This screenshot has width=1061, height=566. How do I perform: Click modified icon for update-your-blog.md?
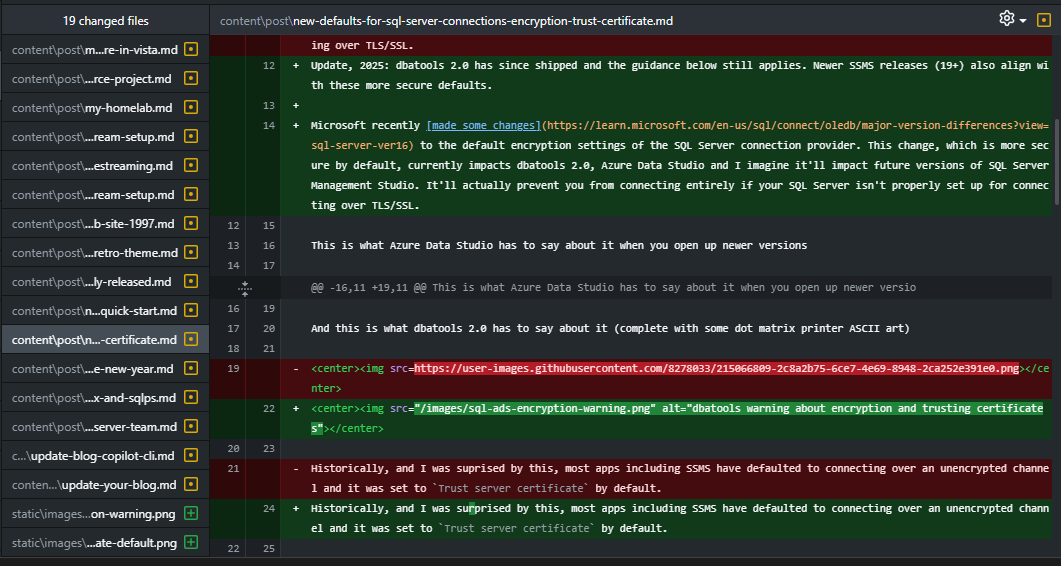(x=191, y=485)
